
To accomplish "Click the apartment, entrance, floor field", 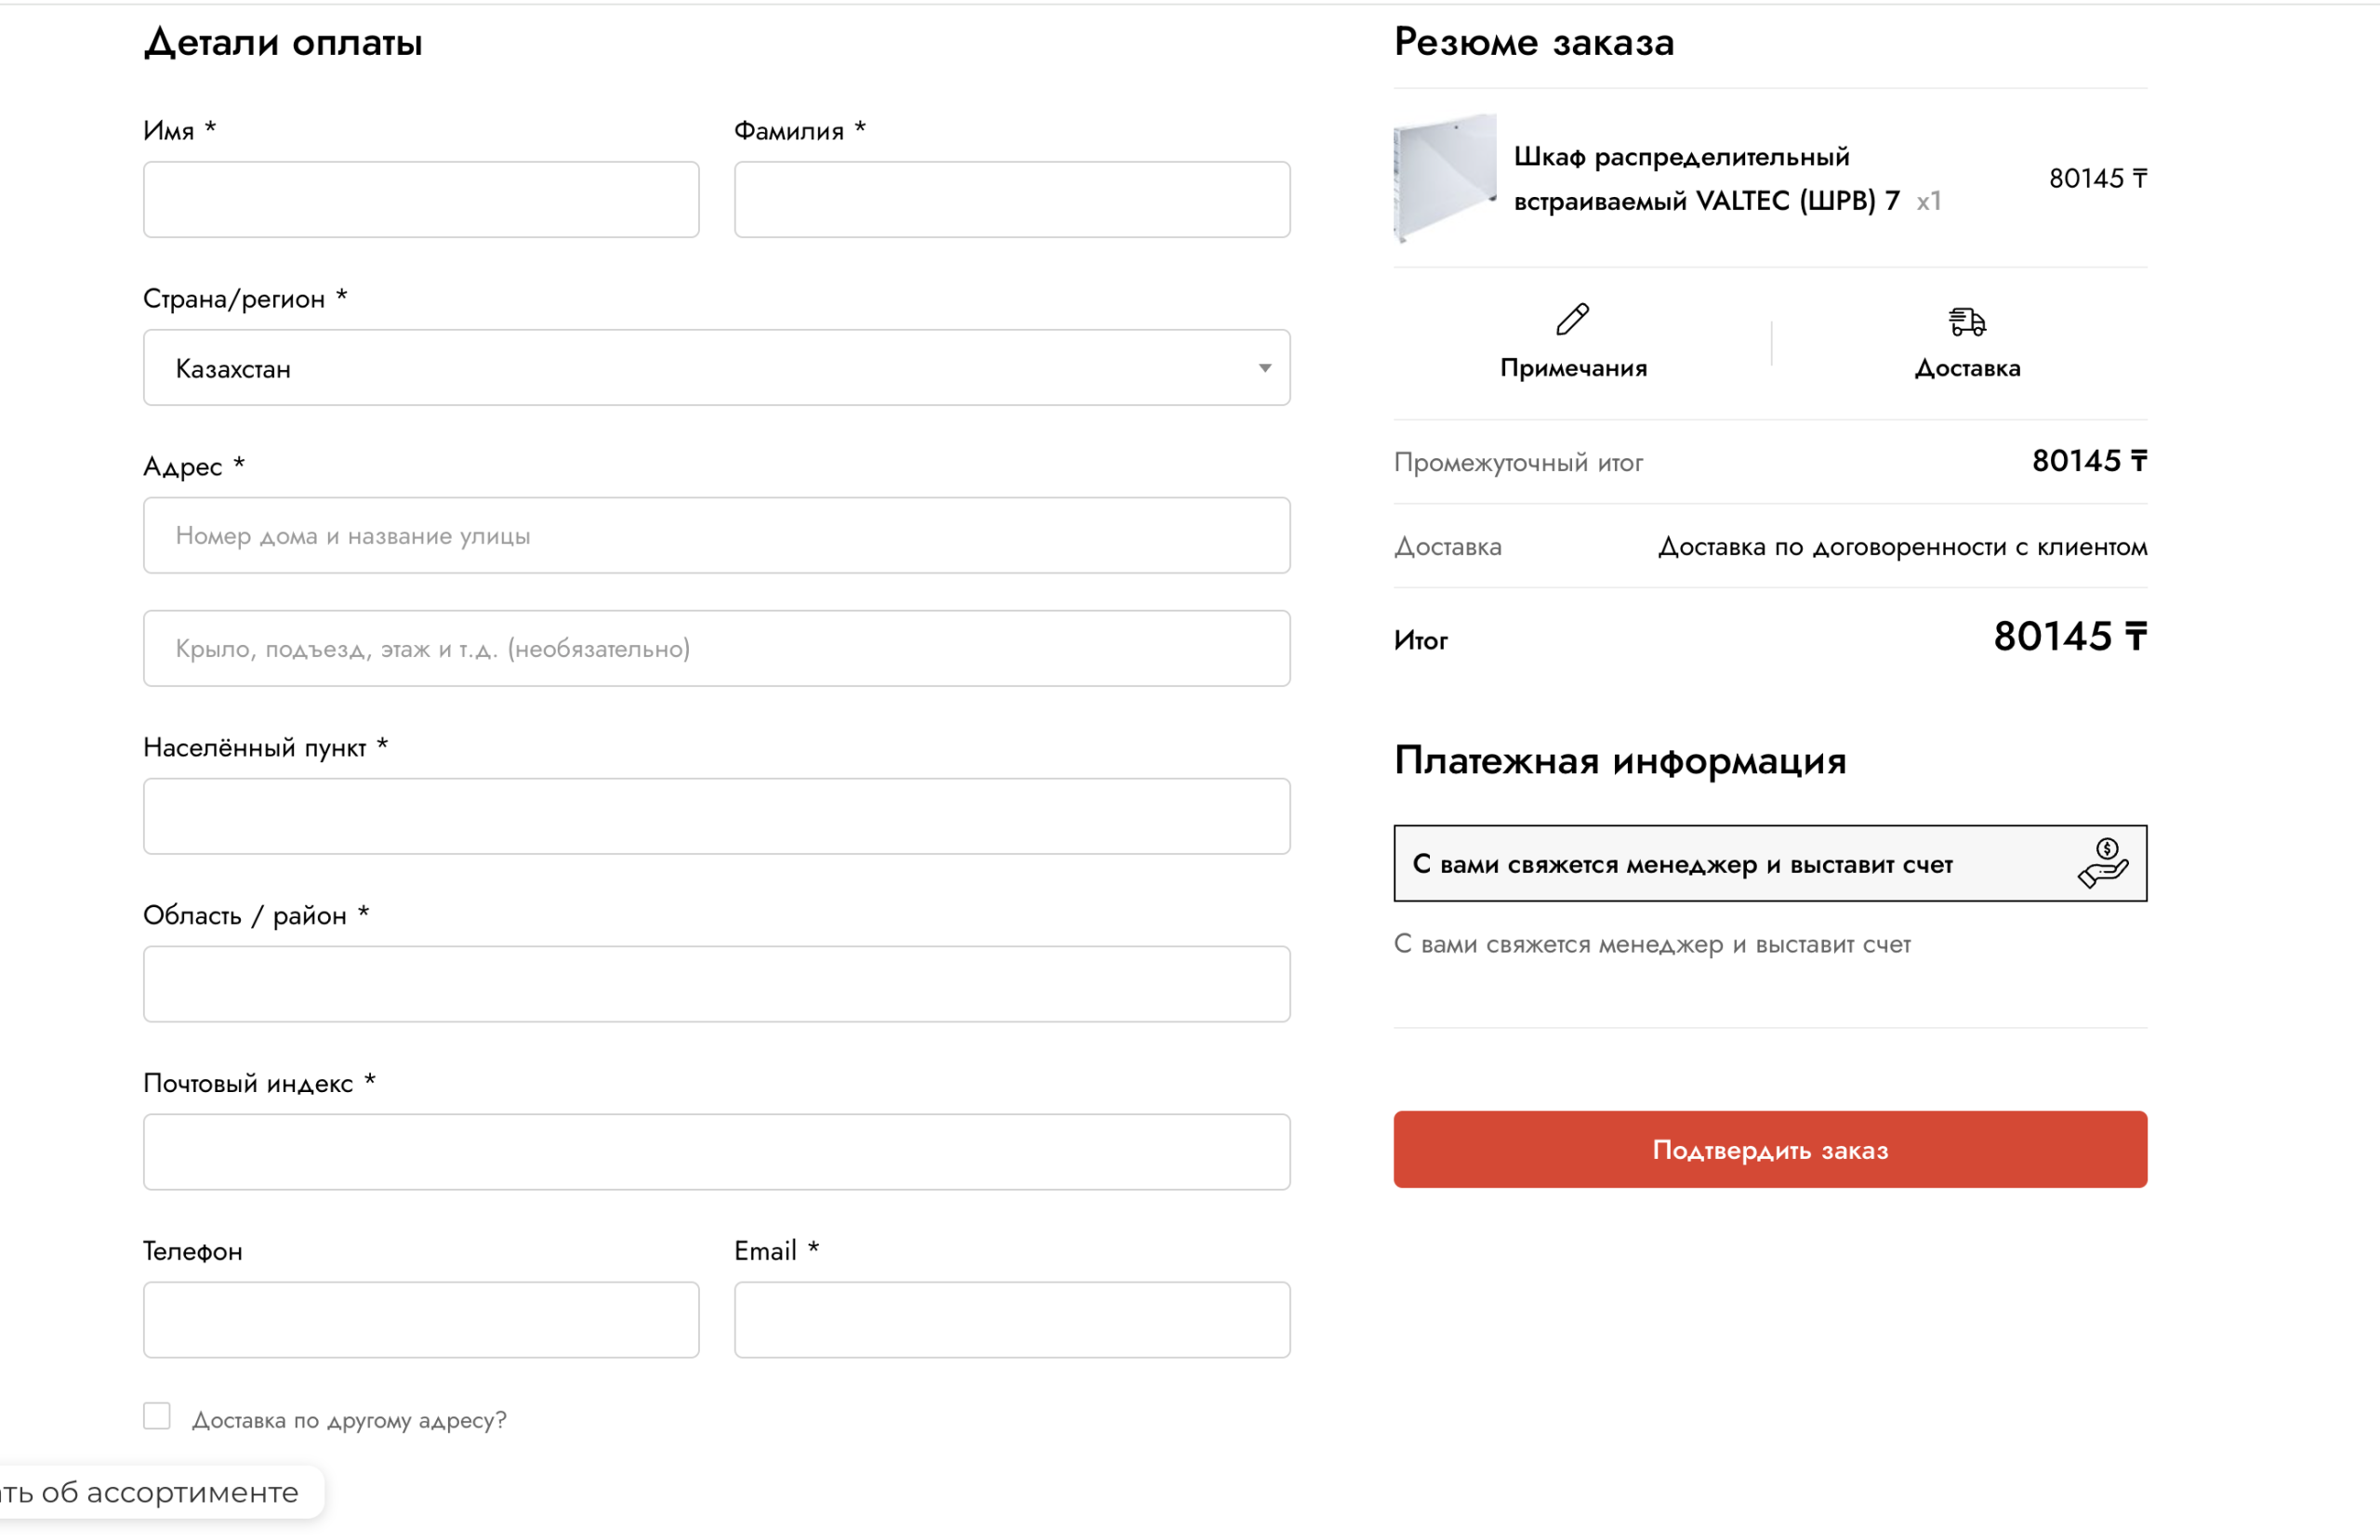I will click(x=715, y=649).
